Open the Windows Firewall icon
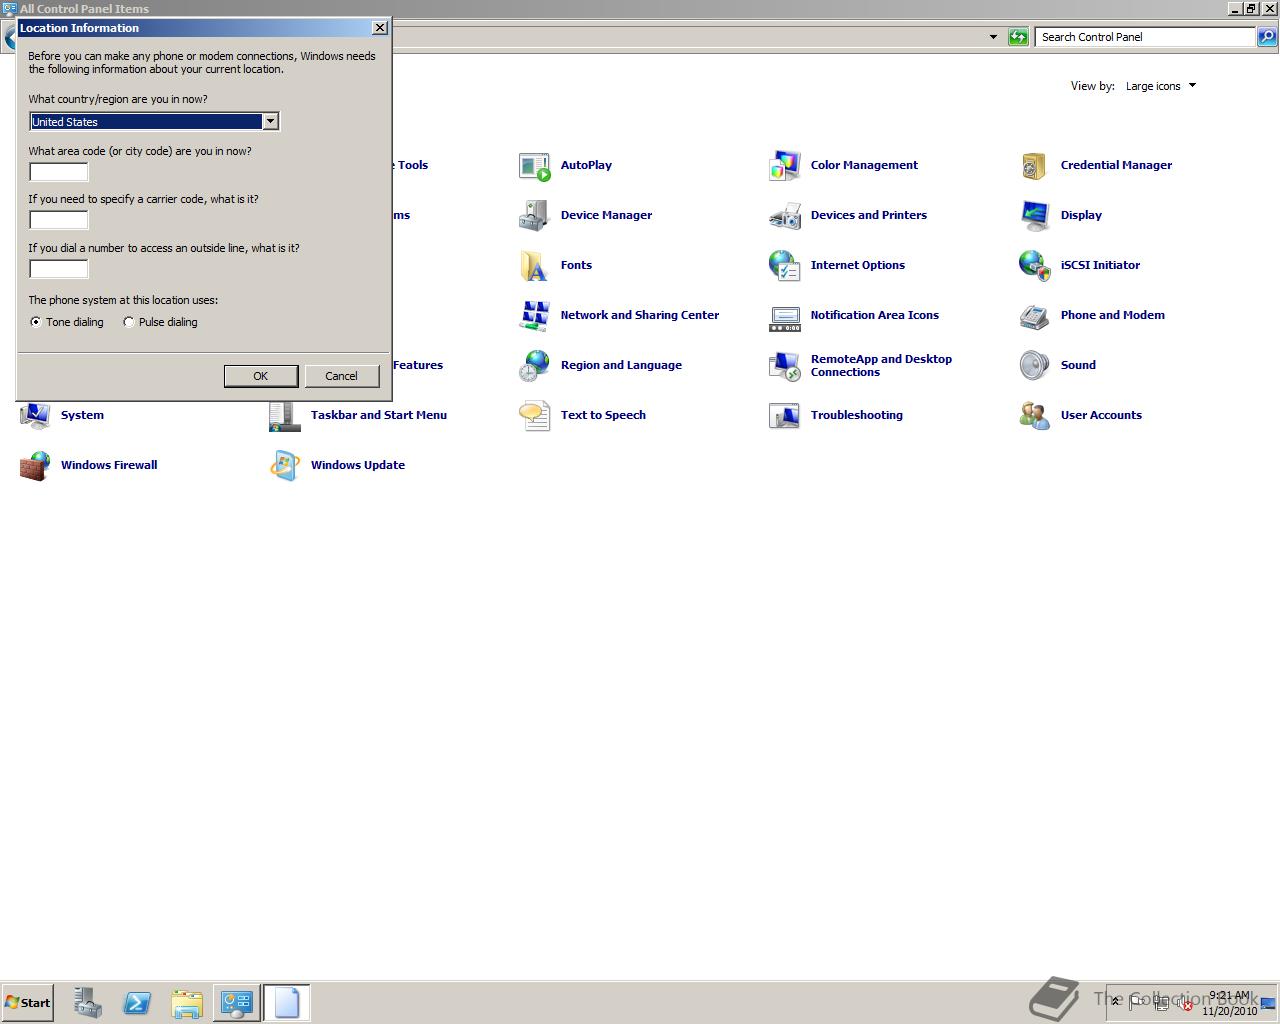This screenshot has width=1280, height=1024. pos(35,466)
